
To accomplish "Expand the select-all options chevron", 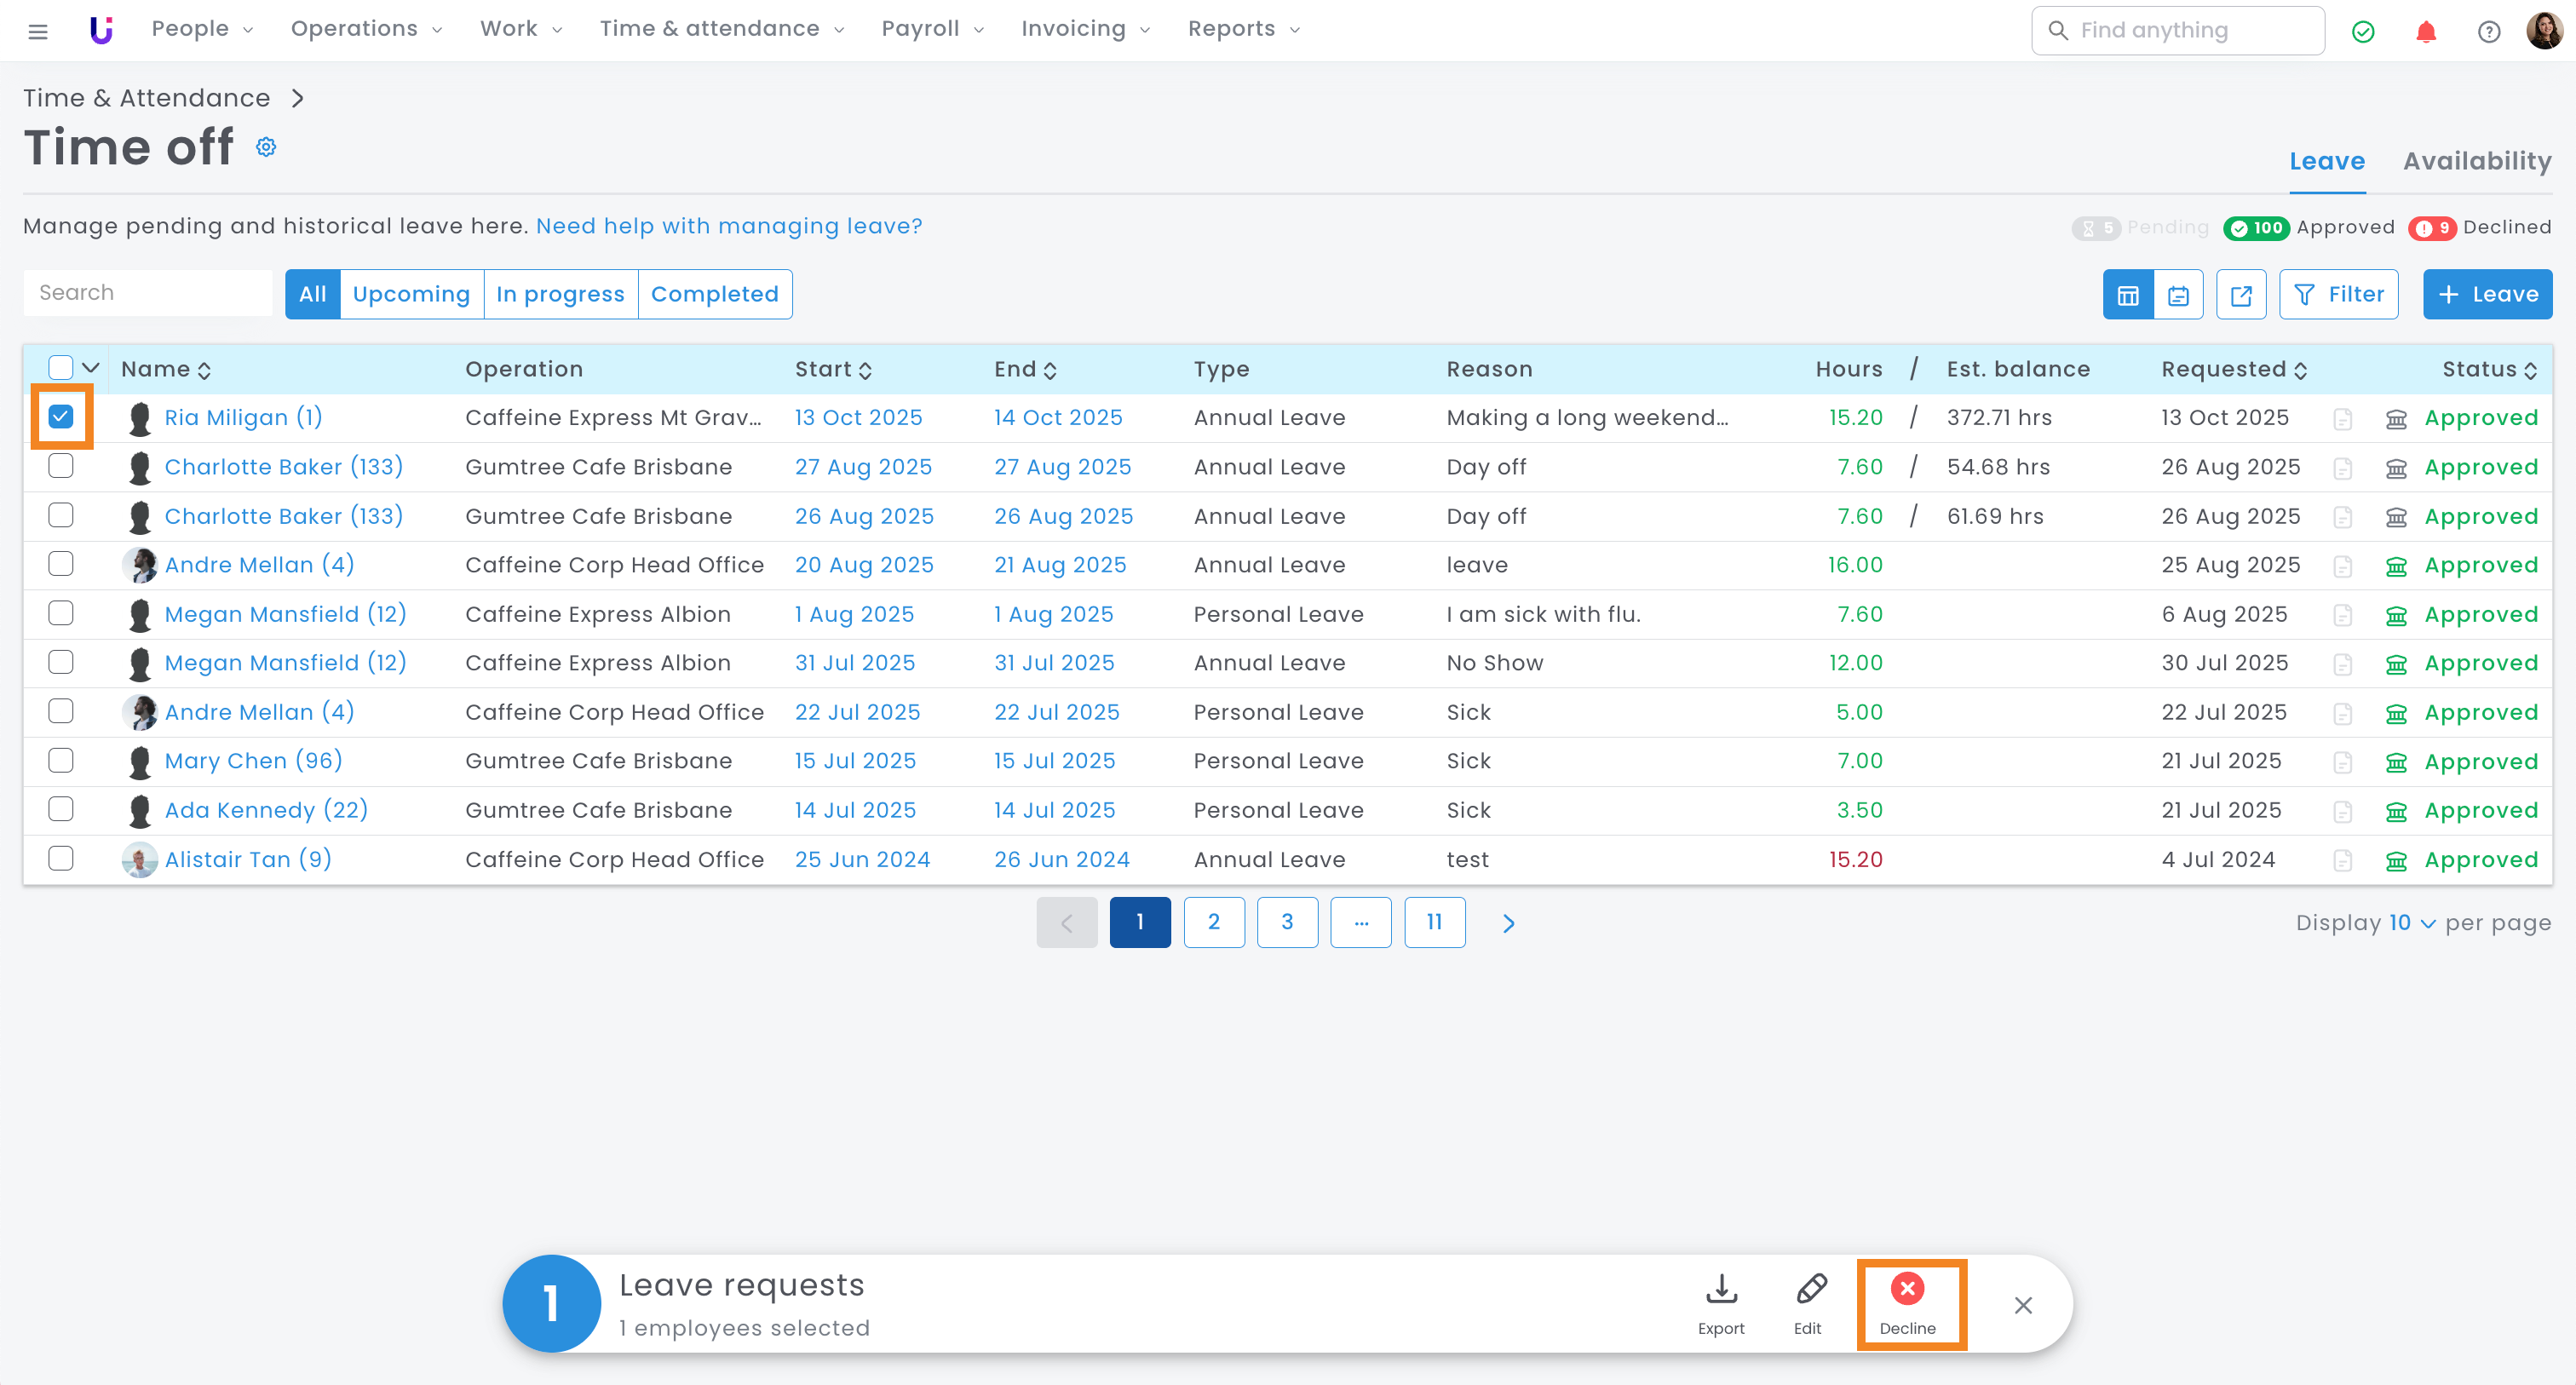I will 91,368.
